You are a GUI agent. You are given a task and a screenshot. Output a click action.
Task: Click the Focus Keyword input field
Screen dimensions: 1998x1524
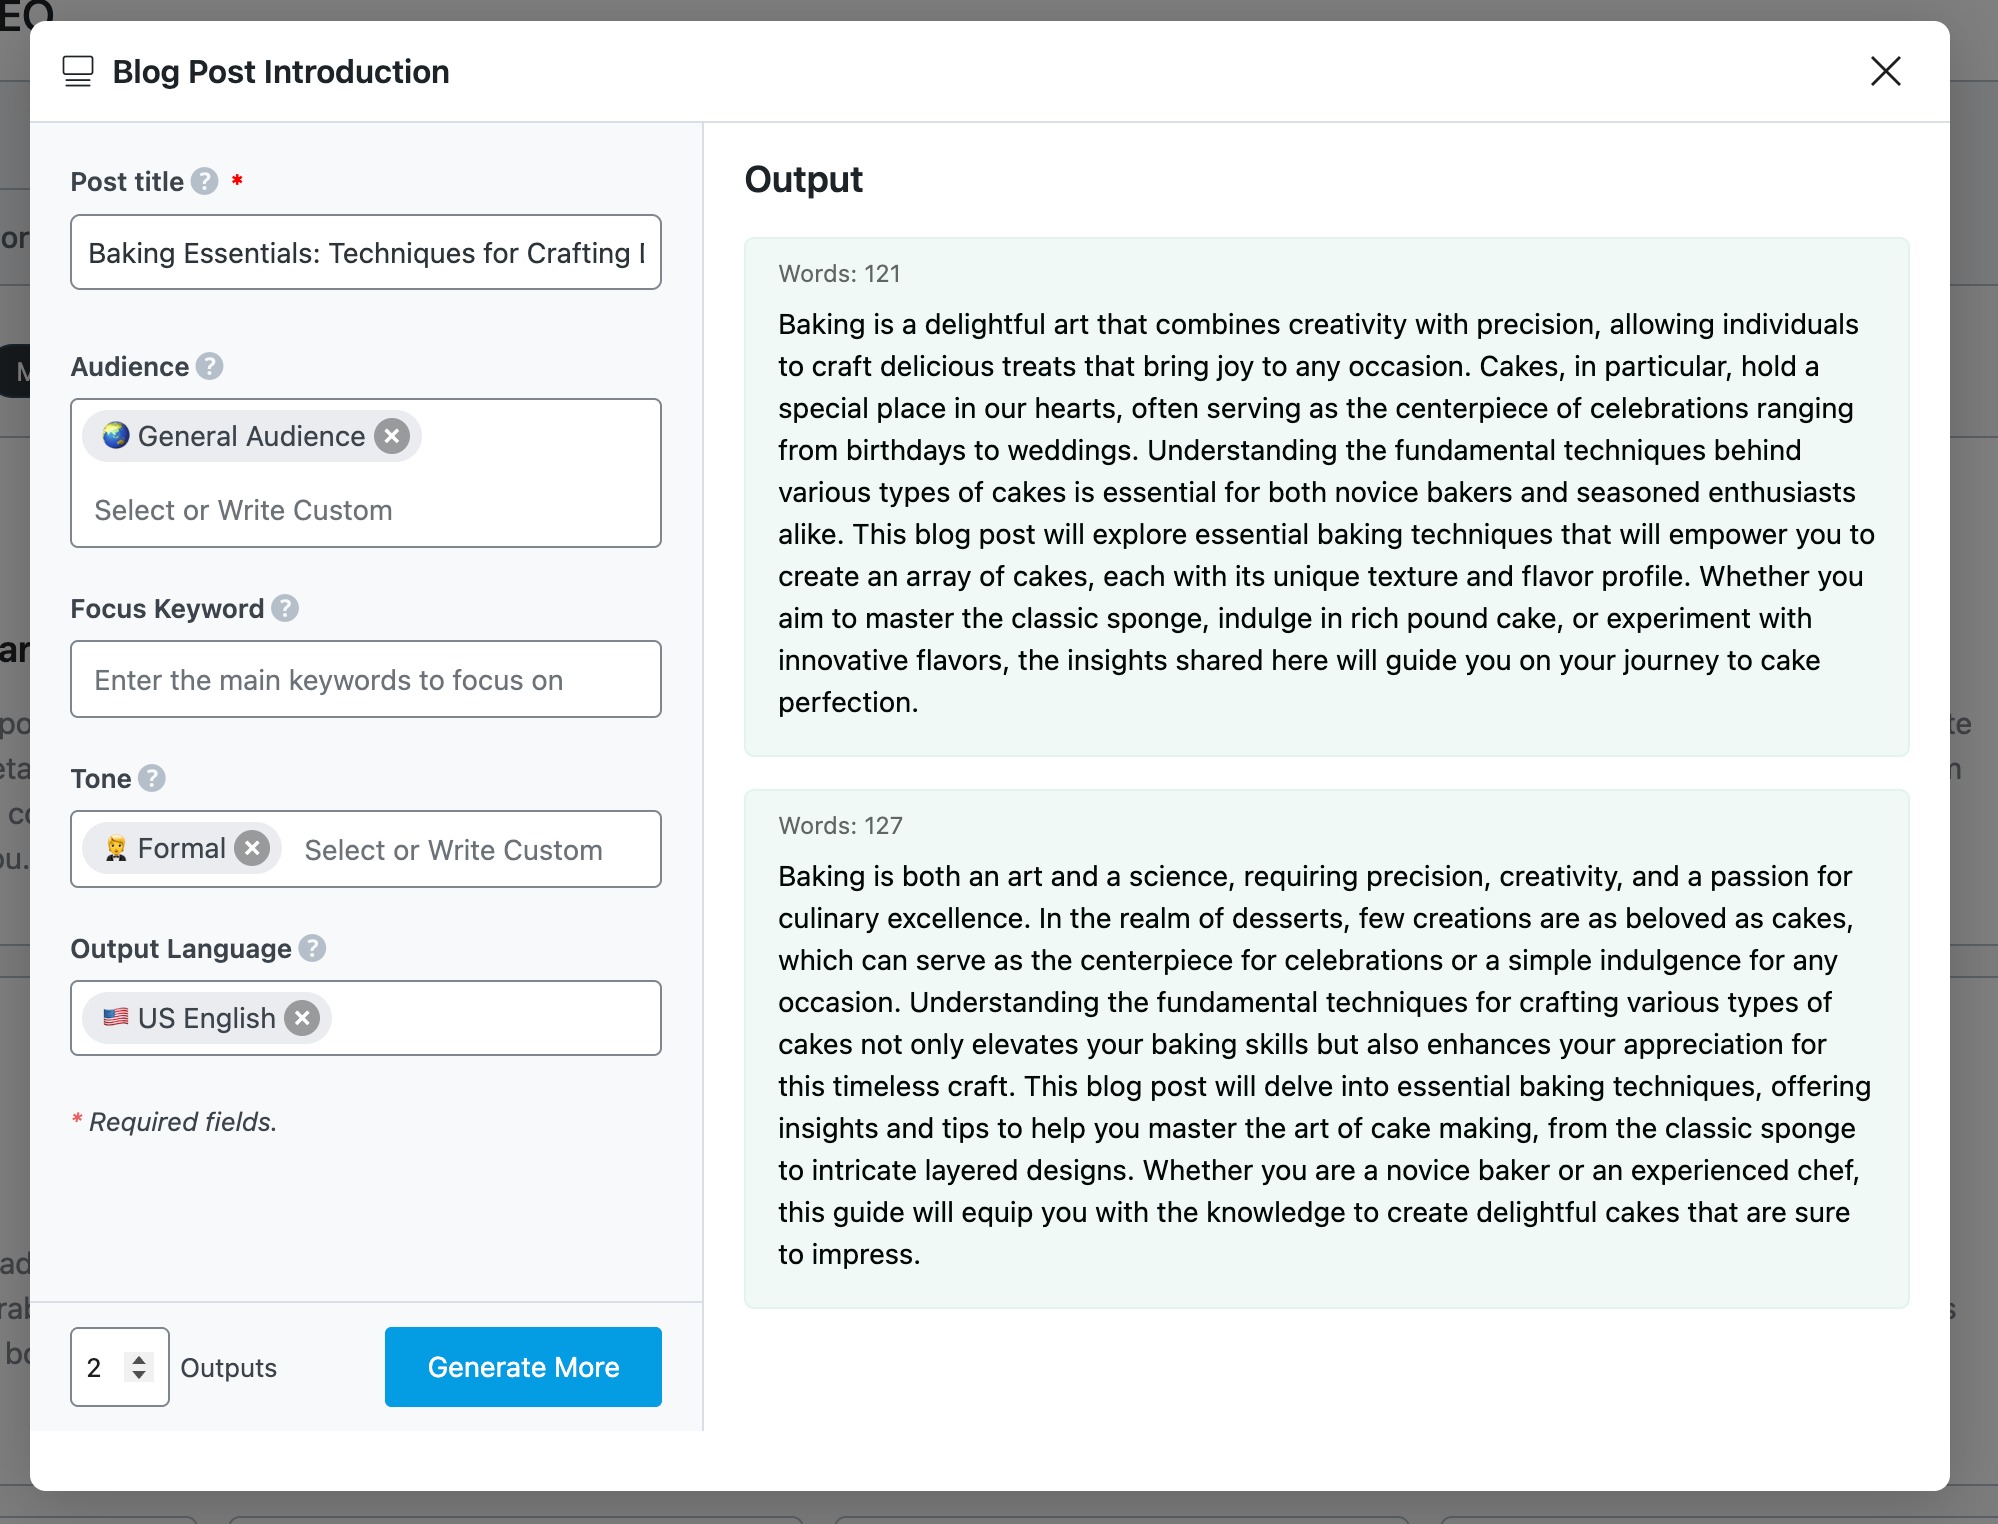(365, 679)
